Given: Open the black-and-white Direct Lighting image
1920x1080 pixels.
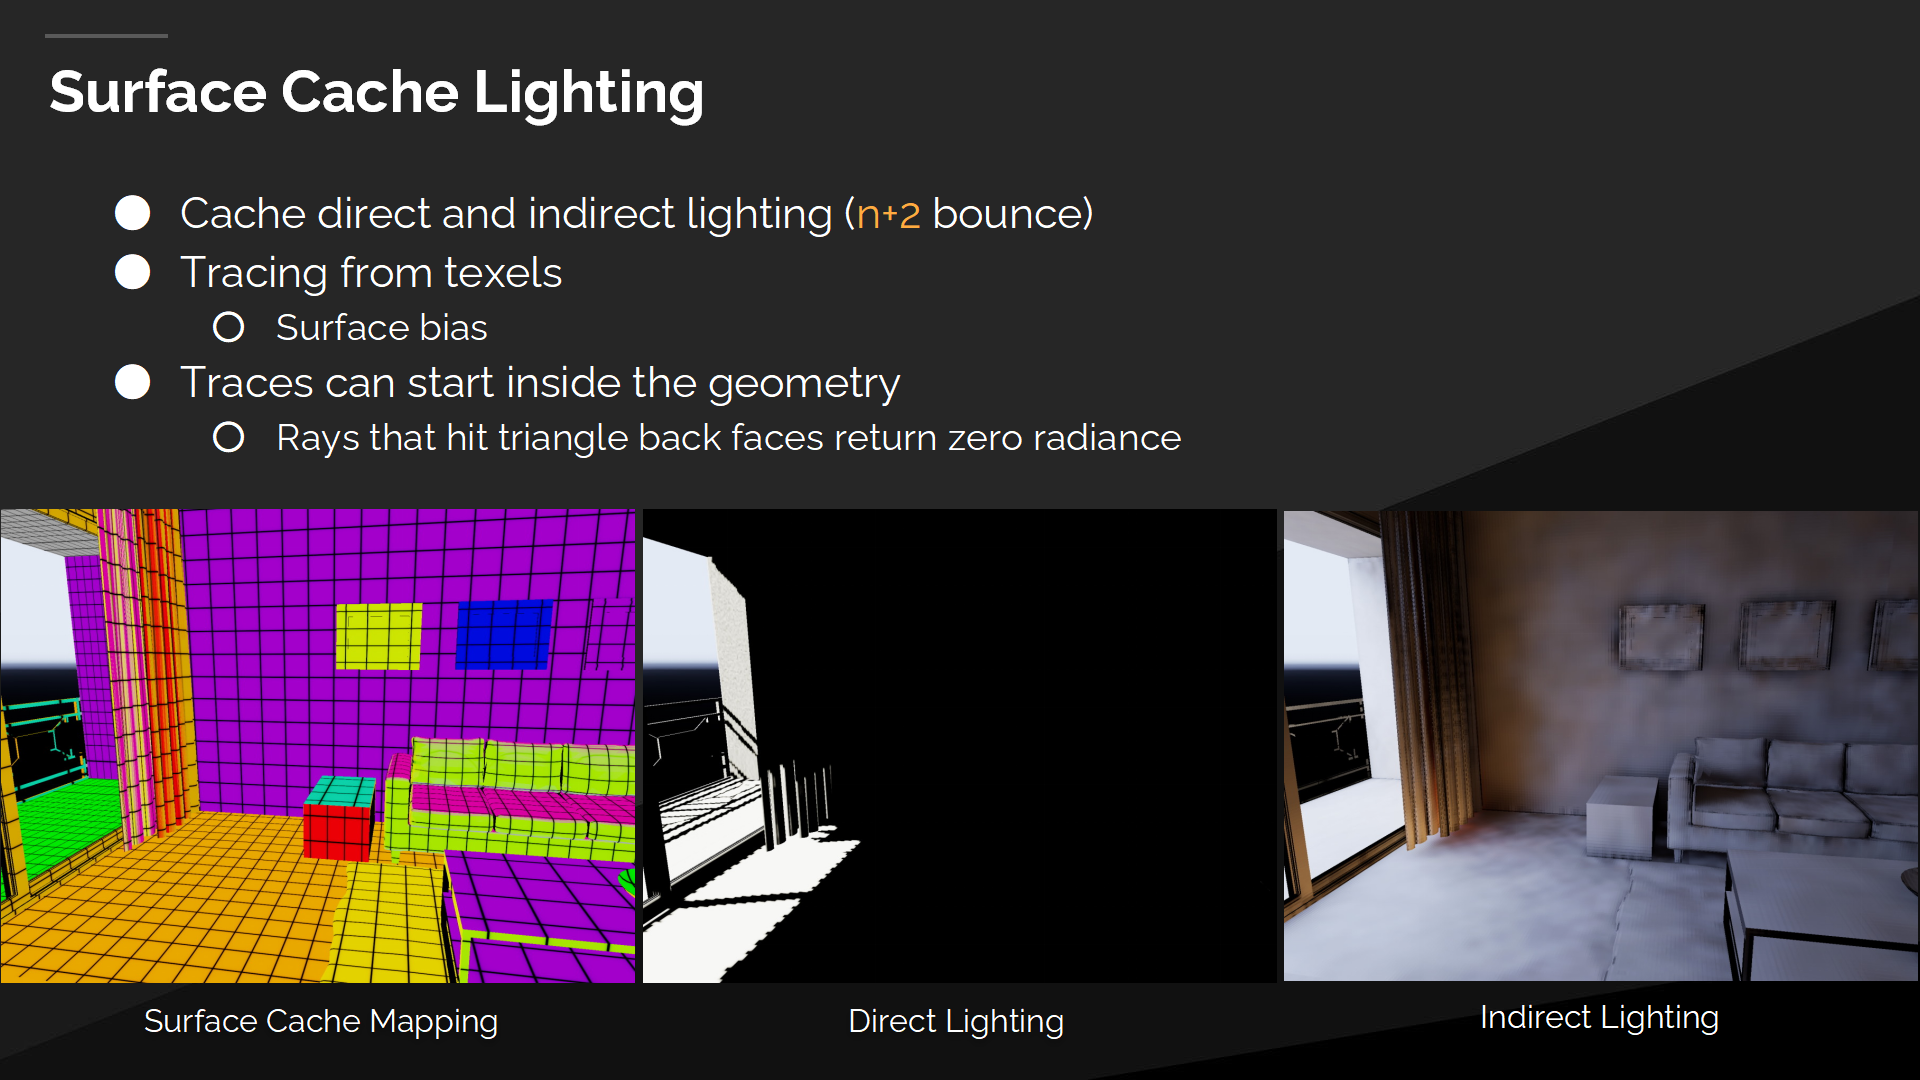Looking at the screenshot, I should point(960,746).
